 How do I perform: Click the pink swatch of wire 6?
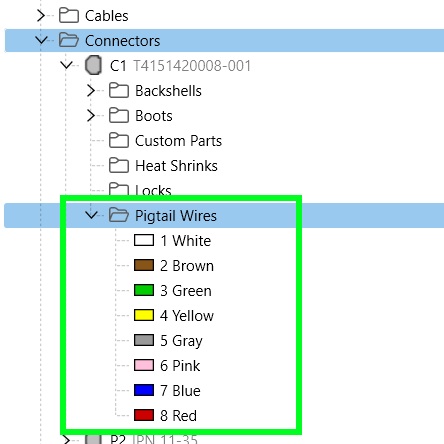[x=144, y=365]
